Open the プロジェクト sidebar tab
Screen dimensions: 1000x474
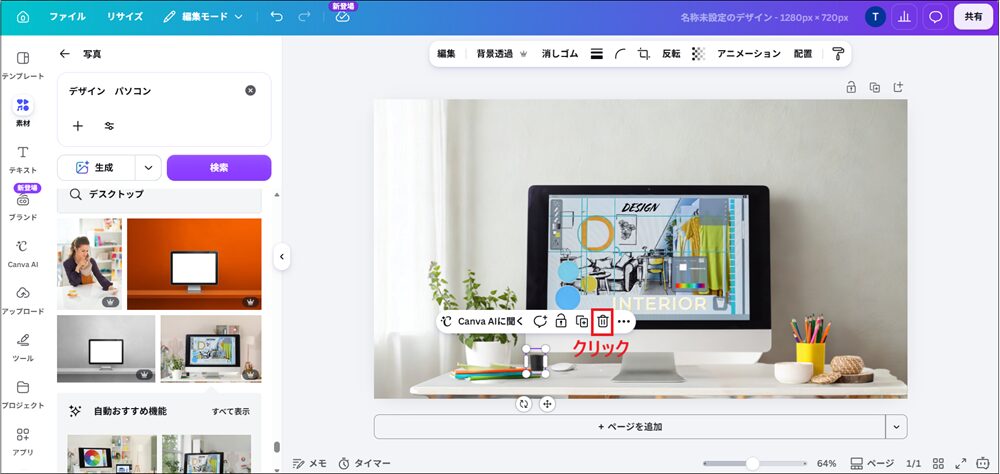point(23,394)
